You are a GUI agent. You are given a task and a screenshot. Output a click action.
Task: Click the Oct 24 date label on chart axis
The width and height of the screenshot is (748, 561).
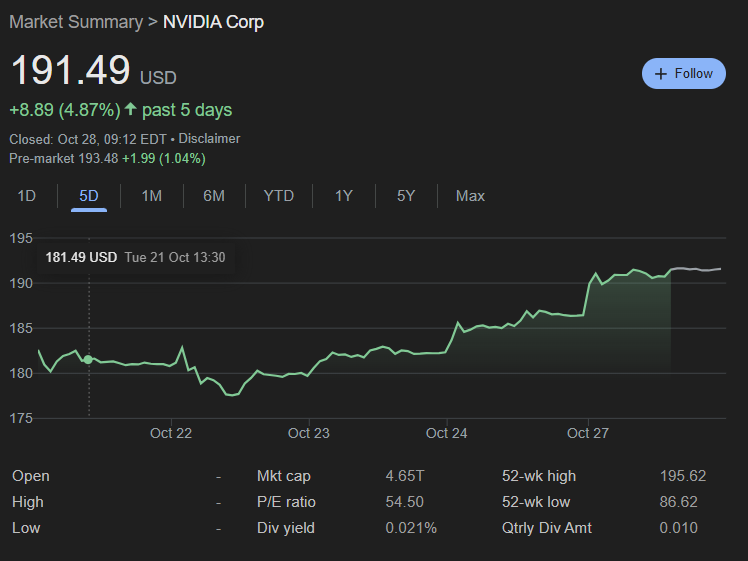pyautogui.click(x=446, y=433)
